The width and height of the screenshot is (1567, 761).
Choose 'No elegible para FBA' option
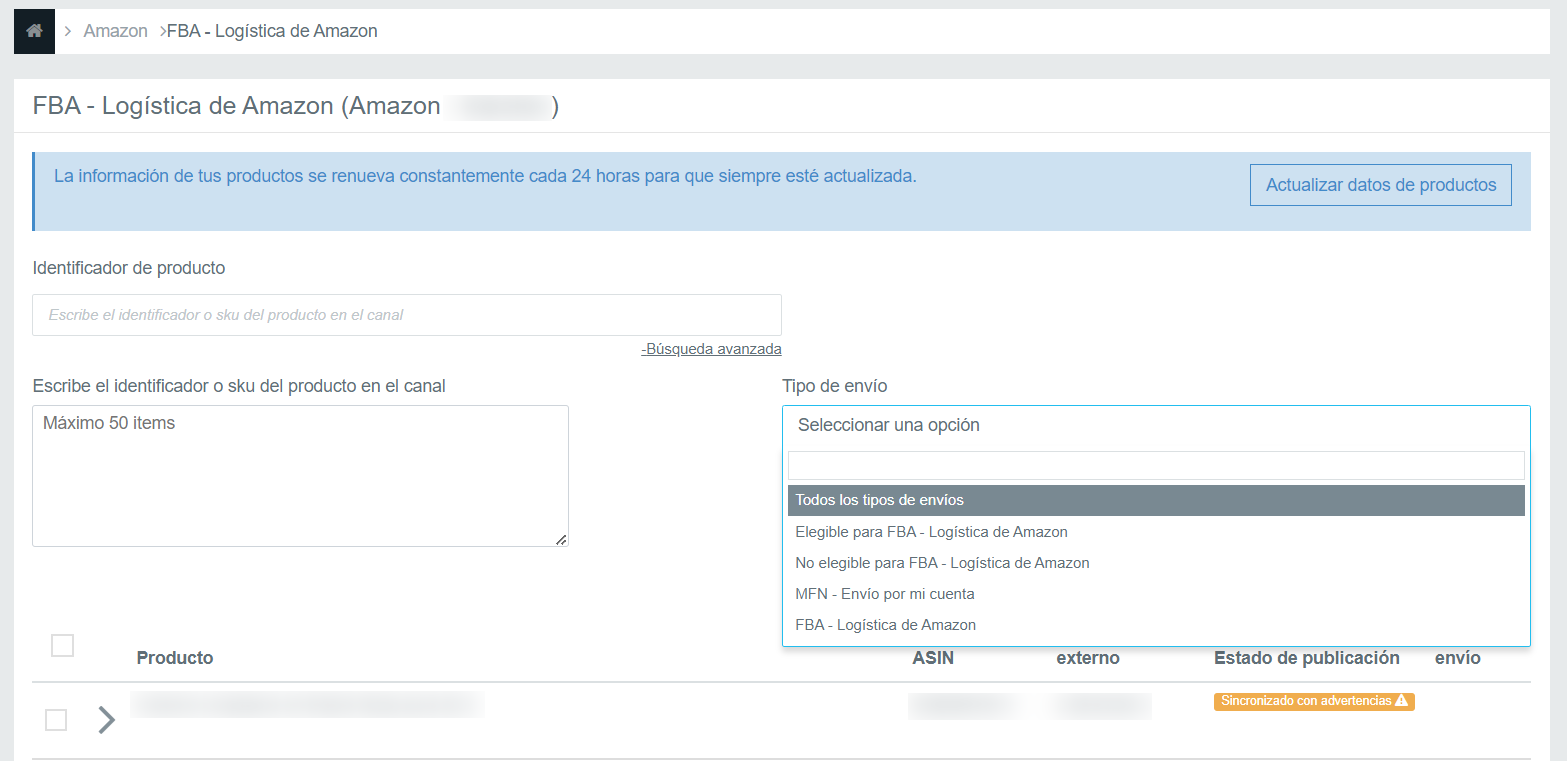1156,563
